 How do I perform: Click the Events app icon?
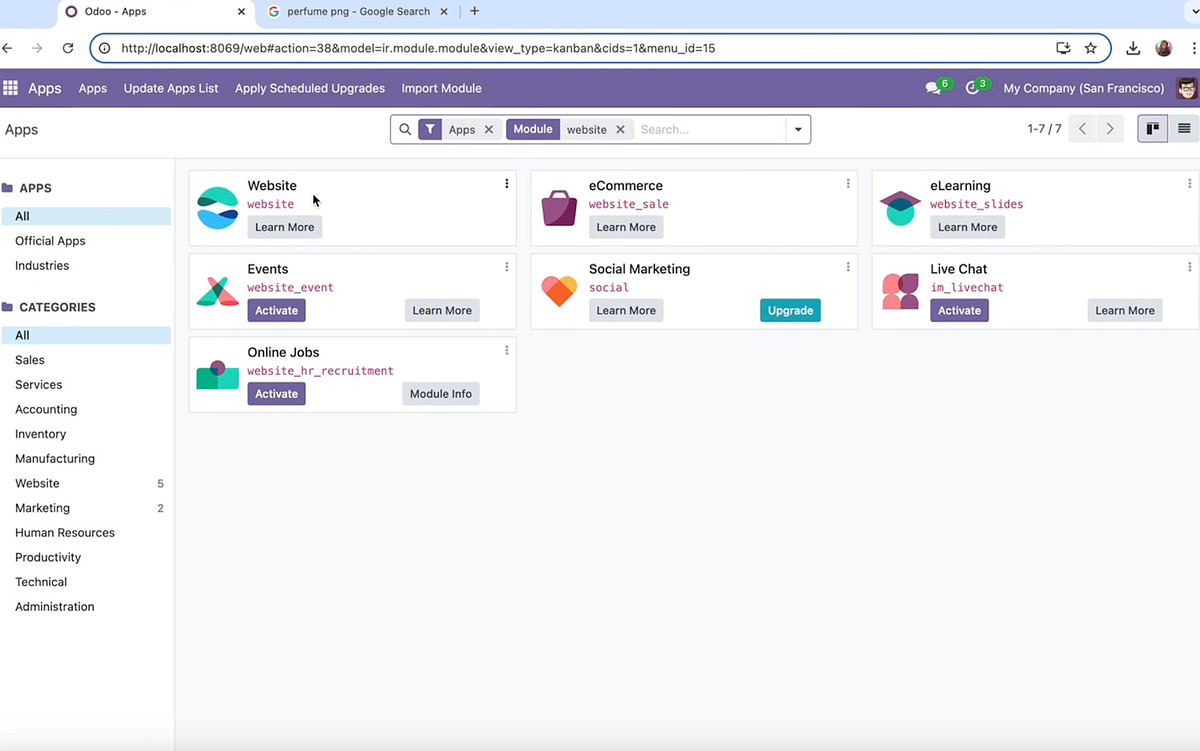[x=217, y=291]
